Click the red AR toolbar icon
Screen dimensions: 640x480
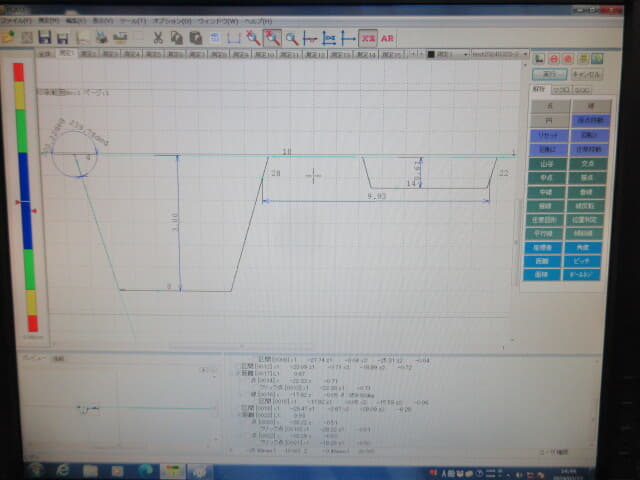click(387, 38)
